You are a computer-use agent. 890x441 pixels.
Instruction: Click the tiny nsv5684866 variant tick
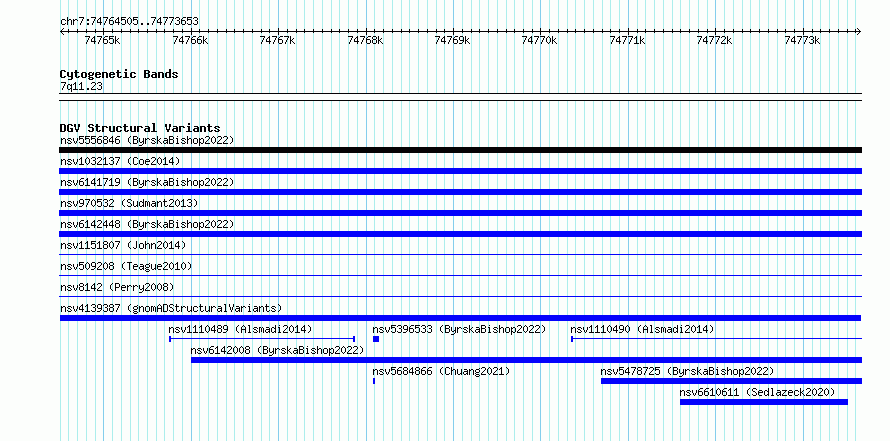(374, 381)
